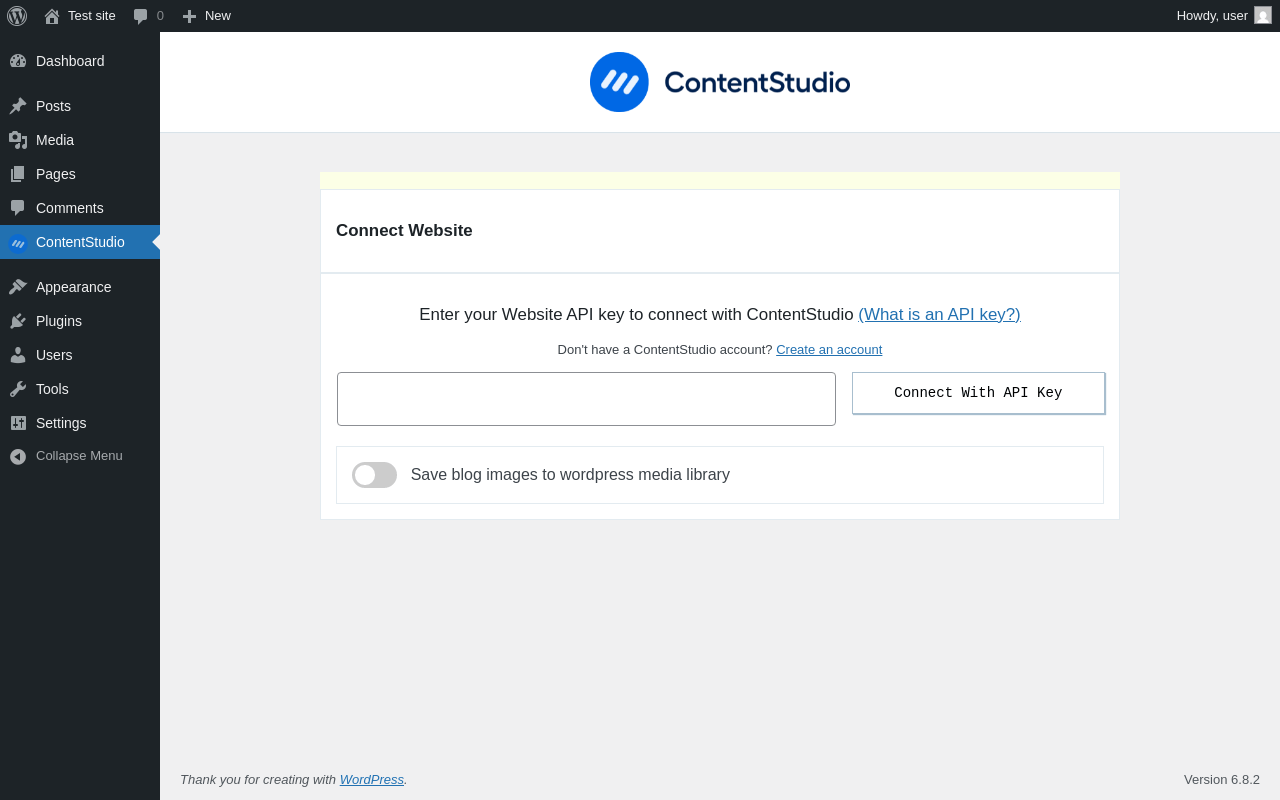Open the Plugins menu
Screen dimensions: 1280x800
(80, 321)
